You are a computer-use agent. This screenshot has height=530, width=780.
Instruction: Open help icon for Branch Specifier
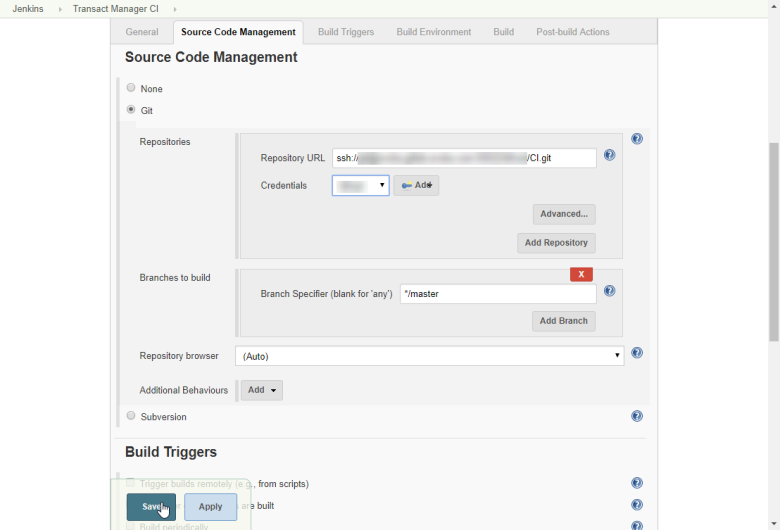pyautogui.click(x=609, y=291)
